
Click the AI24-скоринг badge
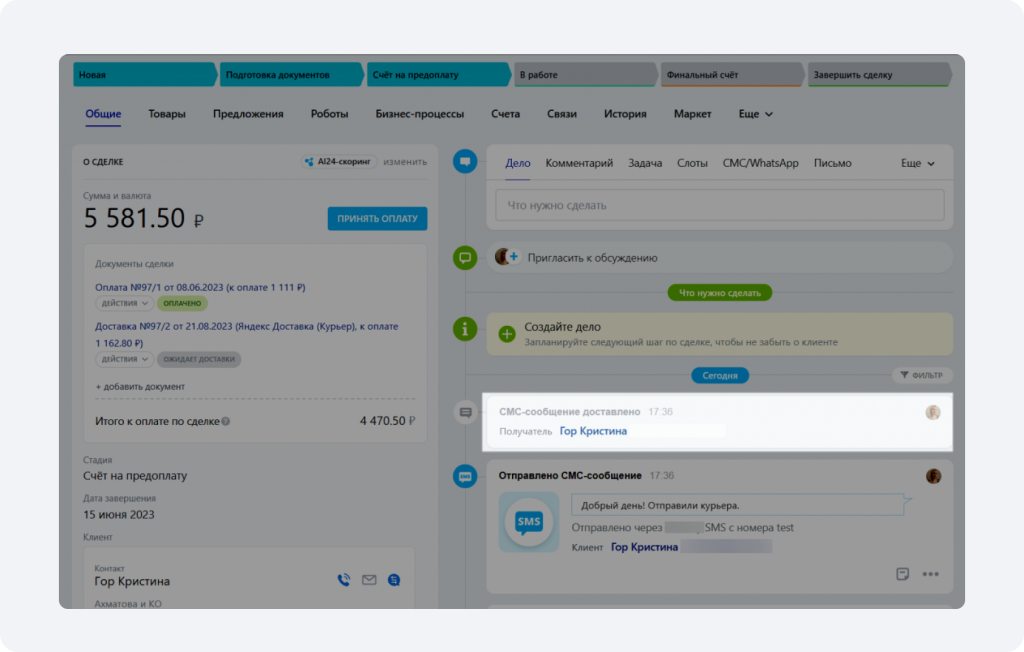pyautogui.click(x=338, y=161)
